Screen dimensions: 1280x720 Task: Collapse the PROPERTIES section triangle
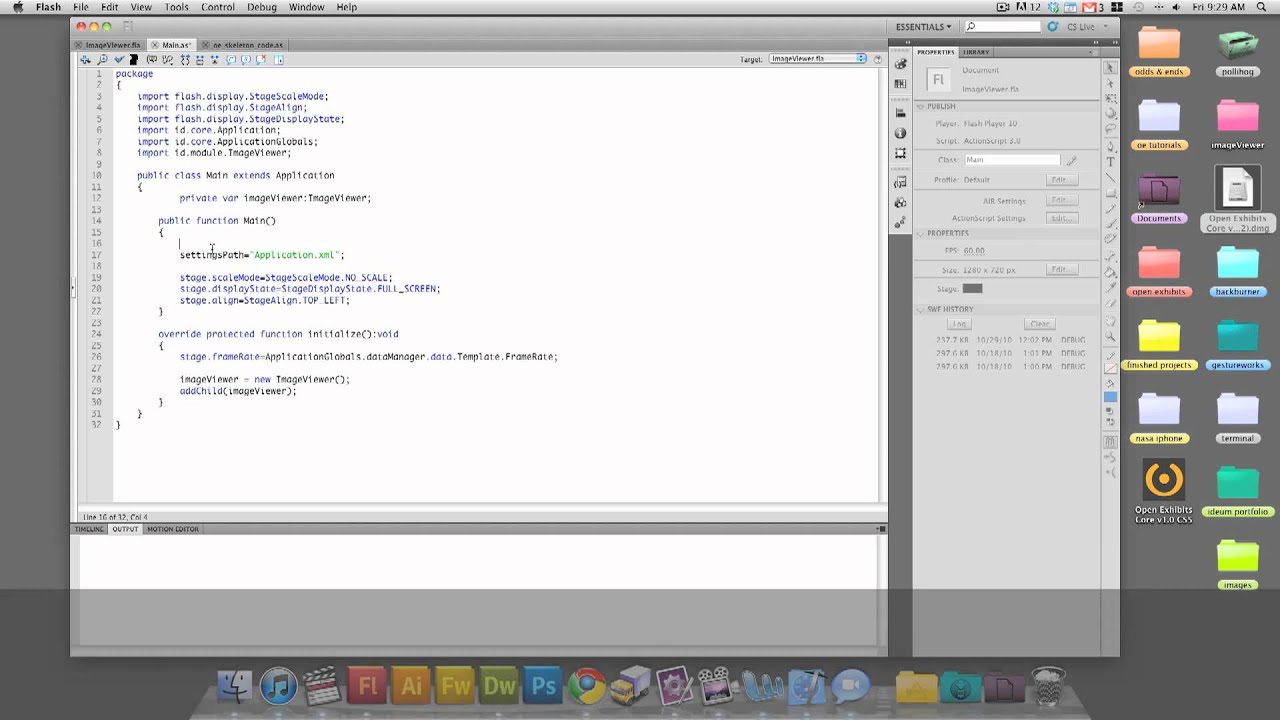[x=920, y=233]
